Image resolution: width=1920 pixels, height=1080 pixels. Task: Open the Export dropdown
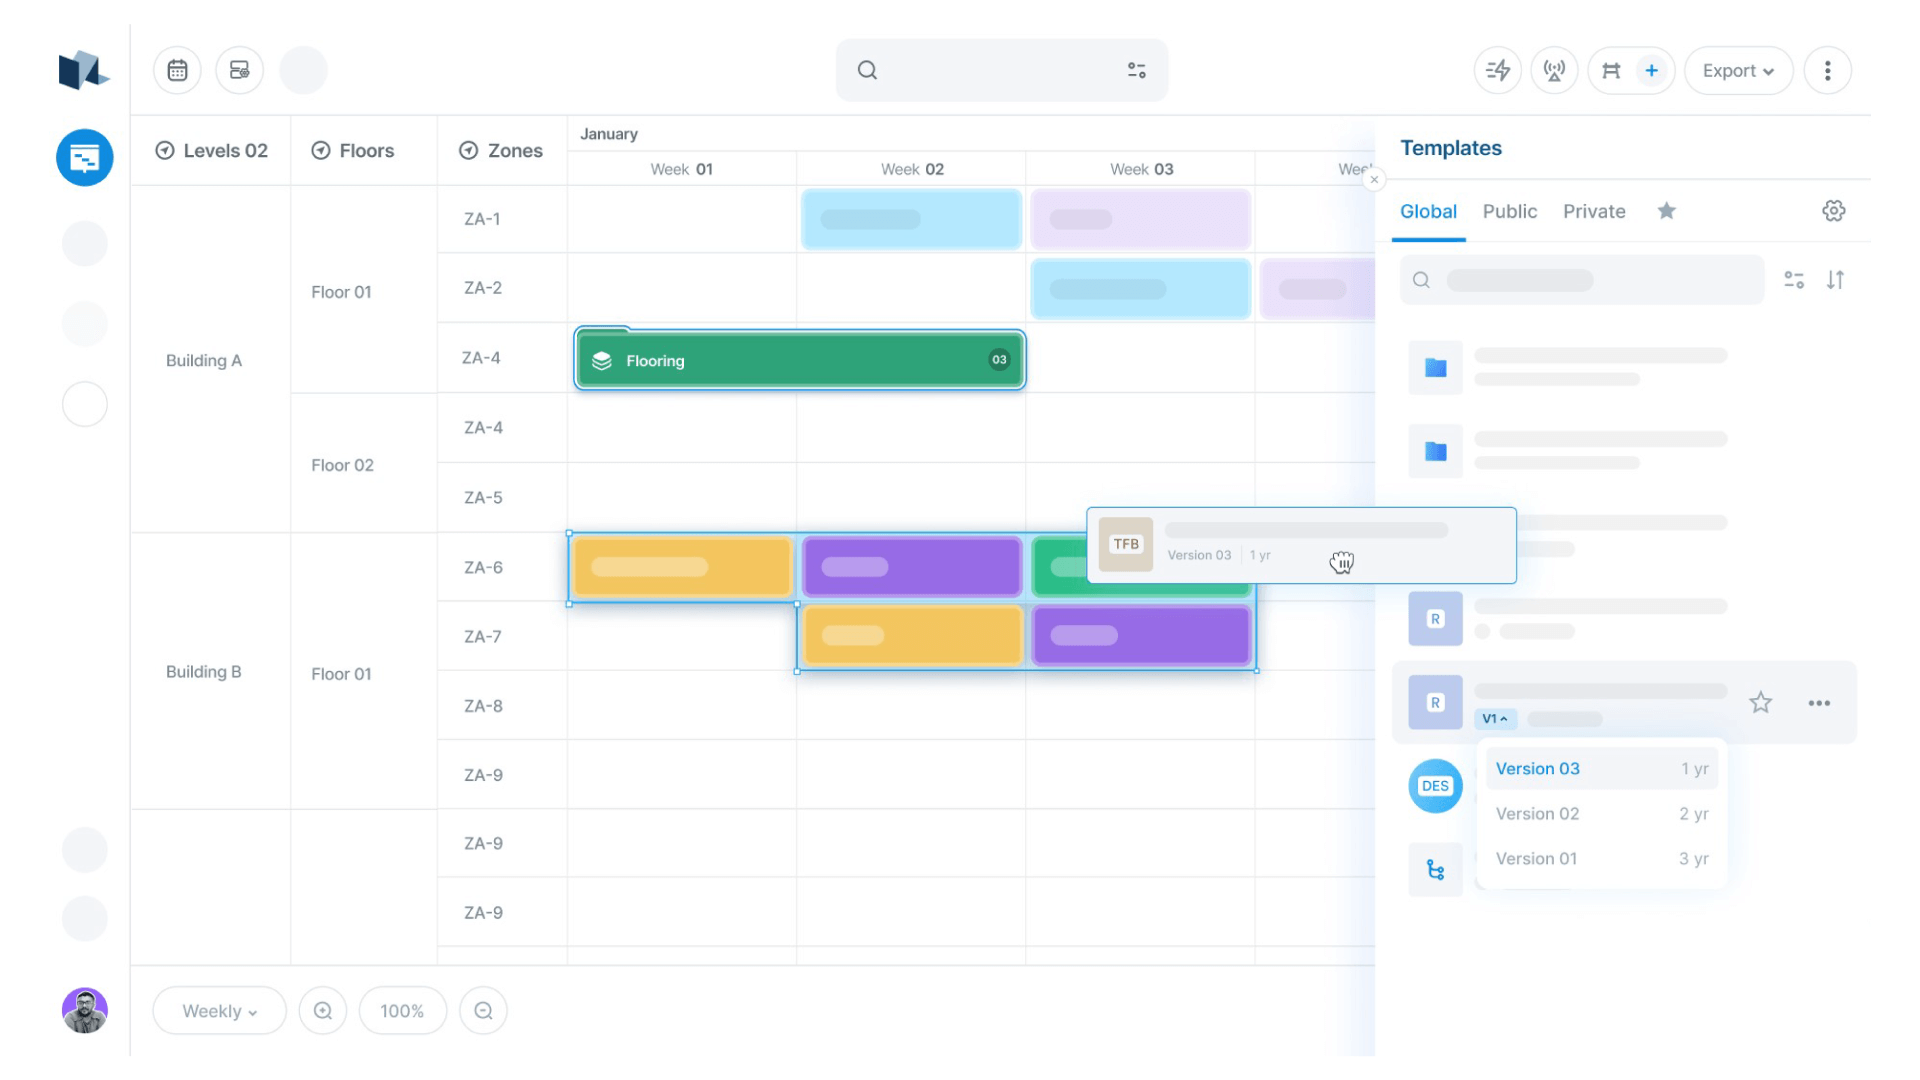(1738, 70)
